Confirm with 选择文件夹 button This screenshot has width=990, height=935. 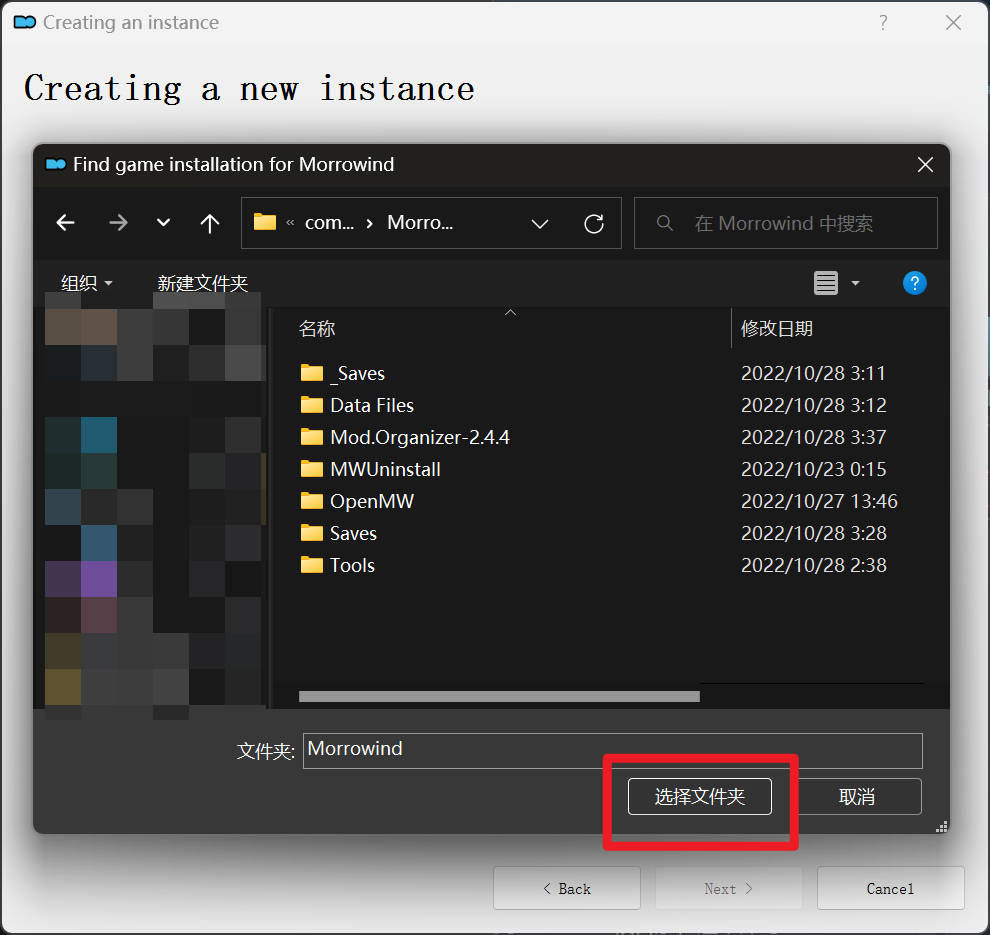click(x=700, y=797)
